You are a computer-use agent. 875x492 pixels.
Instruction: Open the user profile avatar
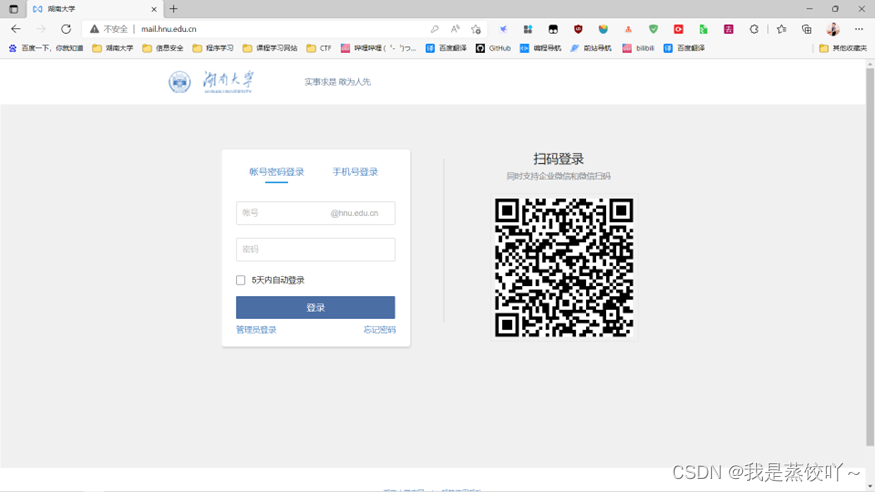tap(833, 29)
